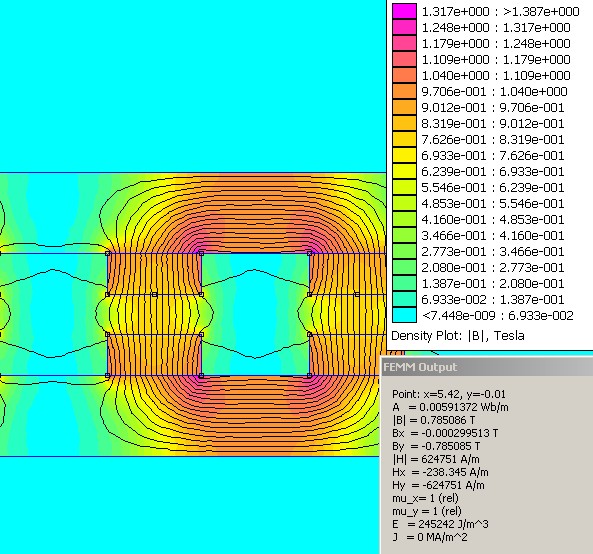
Task: Click the swatch for range 1.109e+000 : 1.179e+000
Action: click(x=404, y=59)
